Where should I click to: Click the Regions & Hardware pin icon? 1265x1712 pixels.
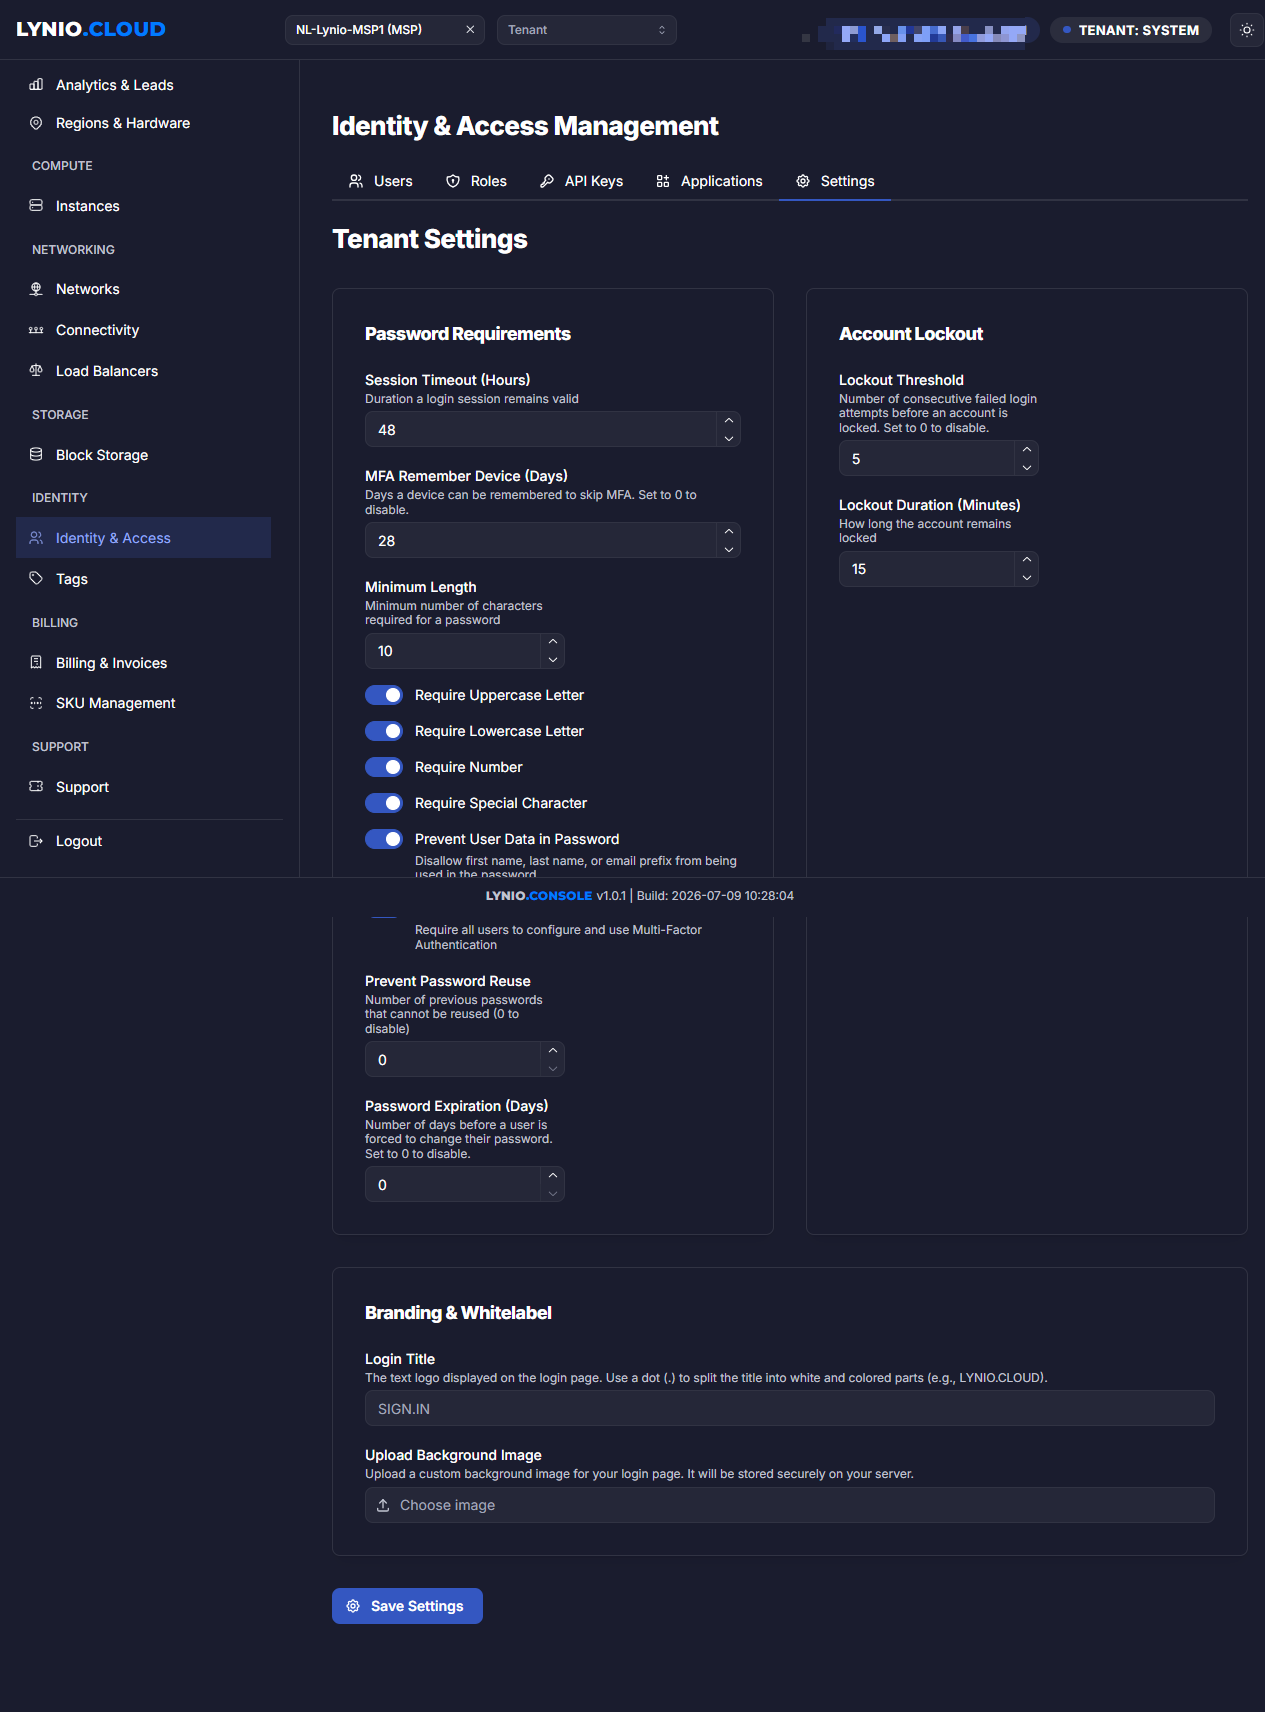36,123
